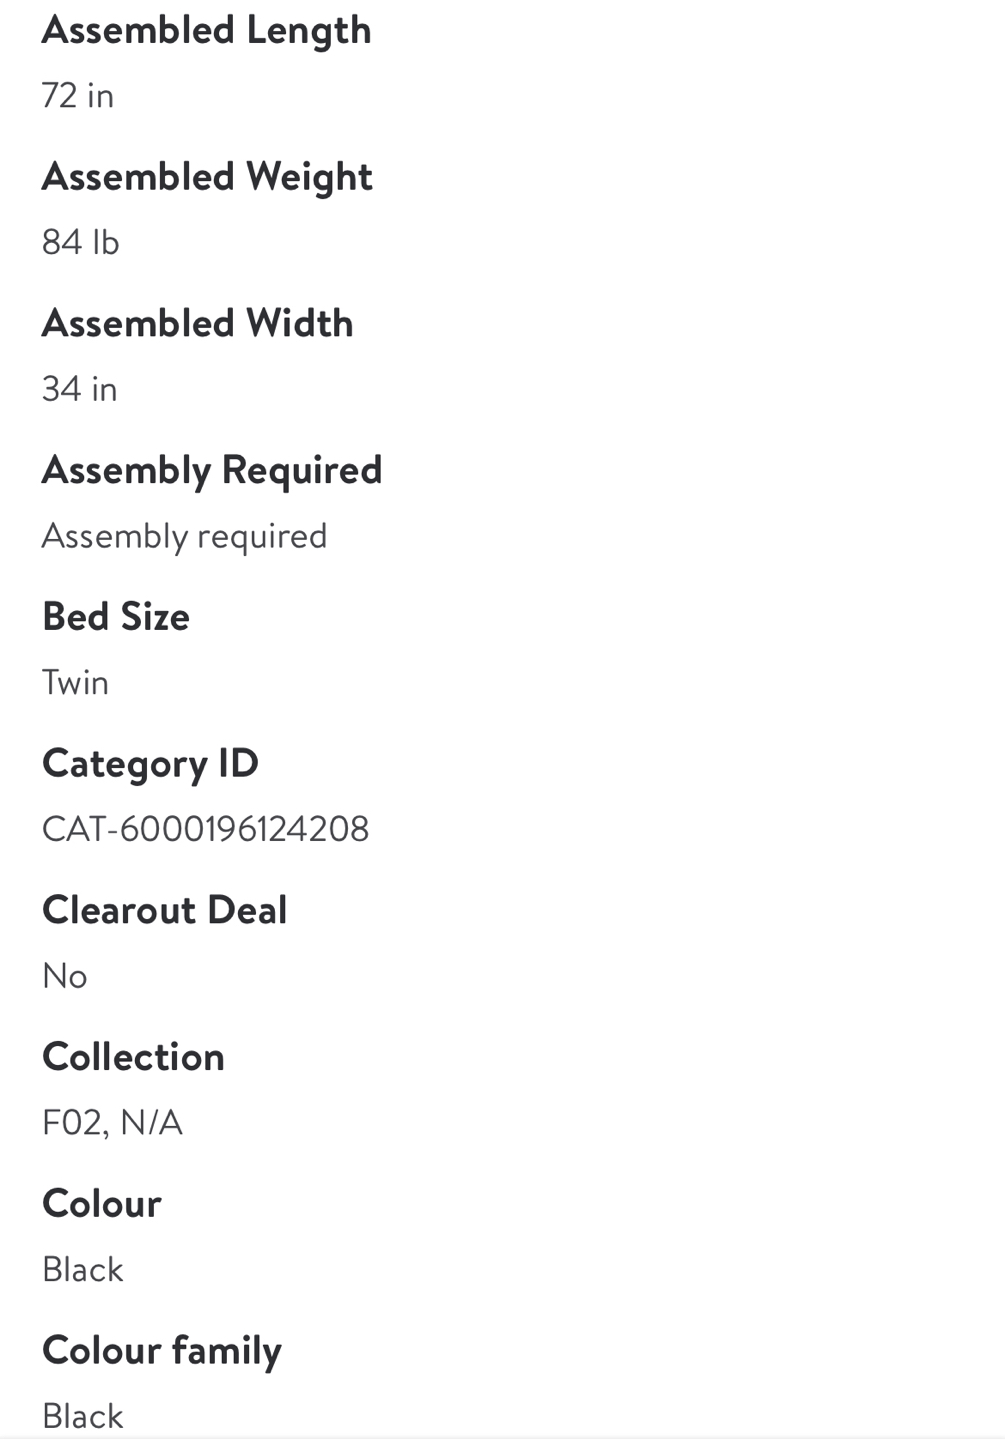Image resolution: width=1005 pixels, height=1440 pixels.
Task: Select the Assembled Weight heading
Action: point(207,178)
